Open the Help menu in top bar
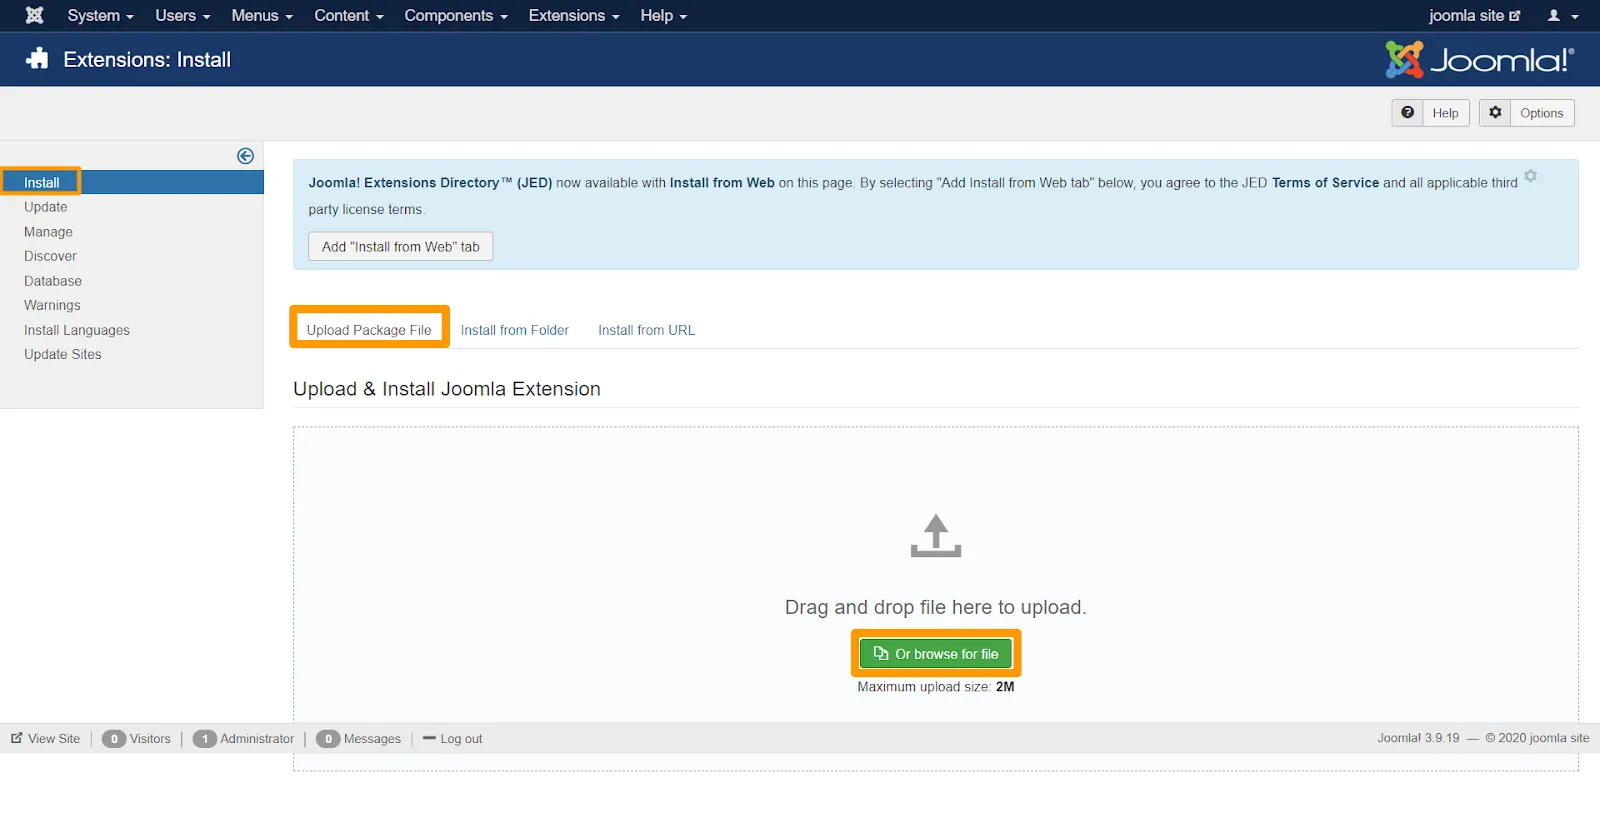 (x=663, y=15)
